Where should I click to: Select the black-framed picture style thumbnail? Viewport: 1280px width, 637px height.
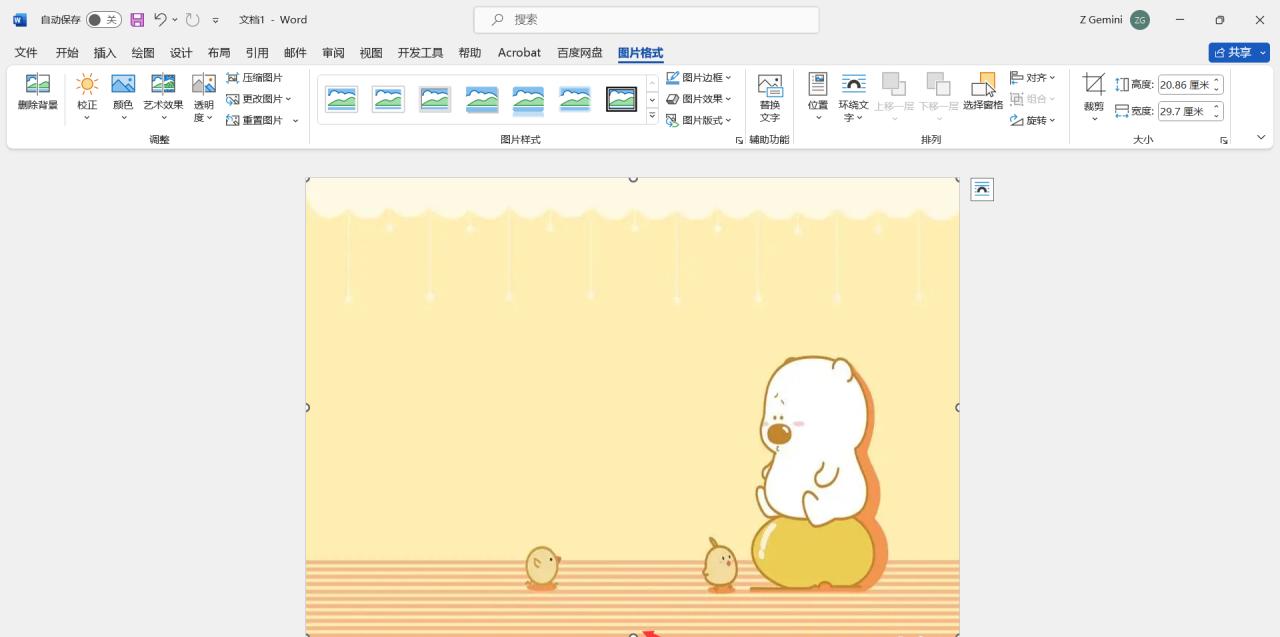click(622, 99)
